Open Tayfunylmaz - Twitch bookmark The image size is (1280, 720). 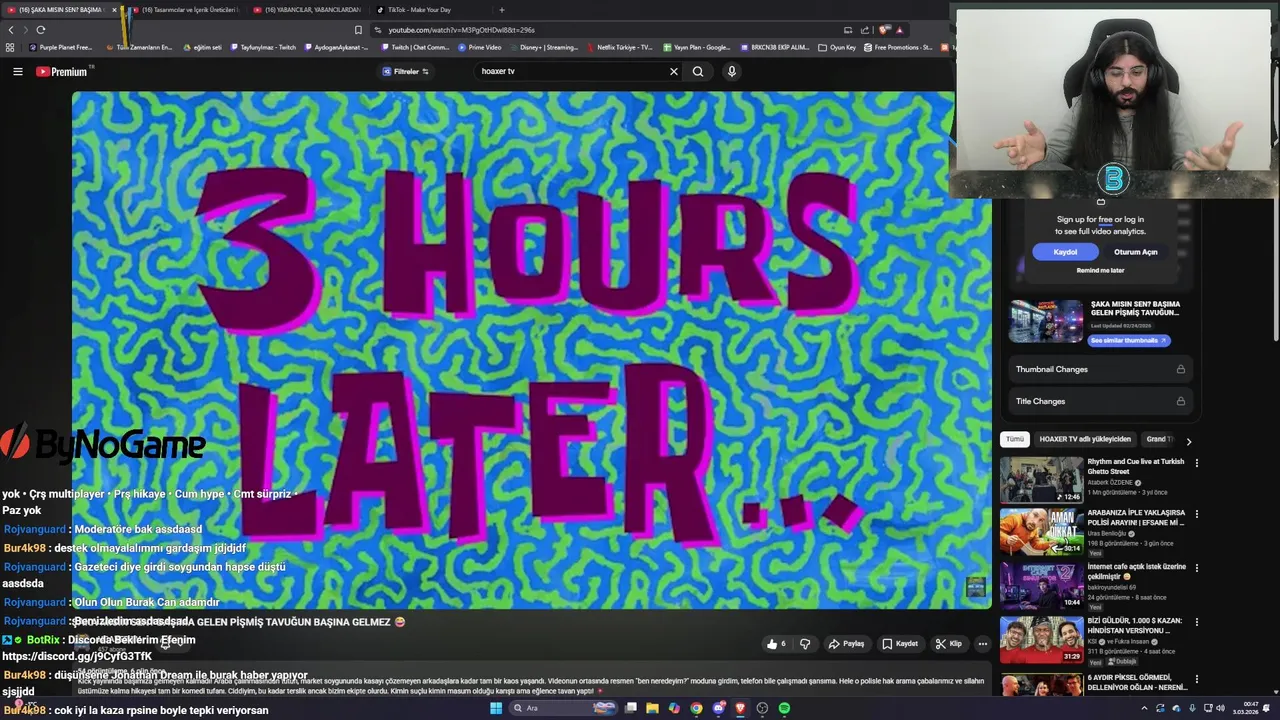[x=262, y=47]
